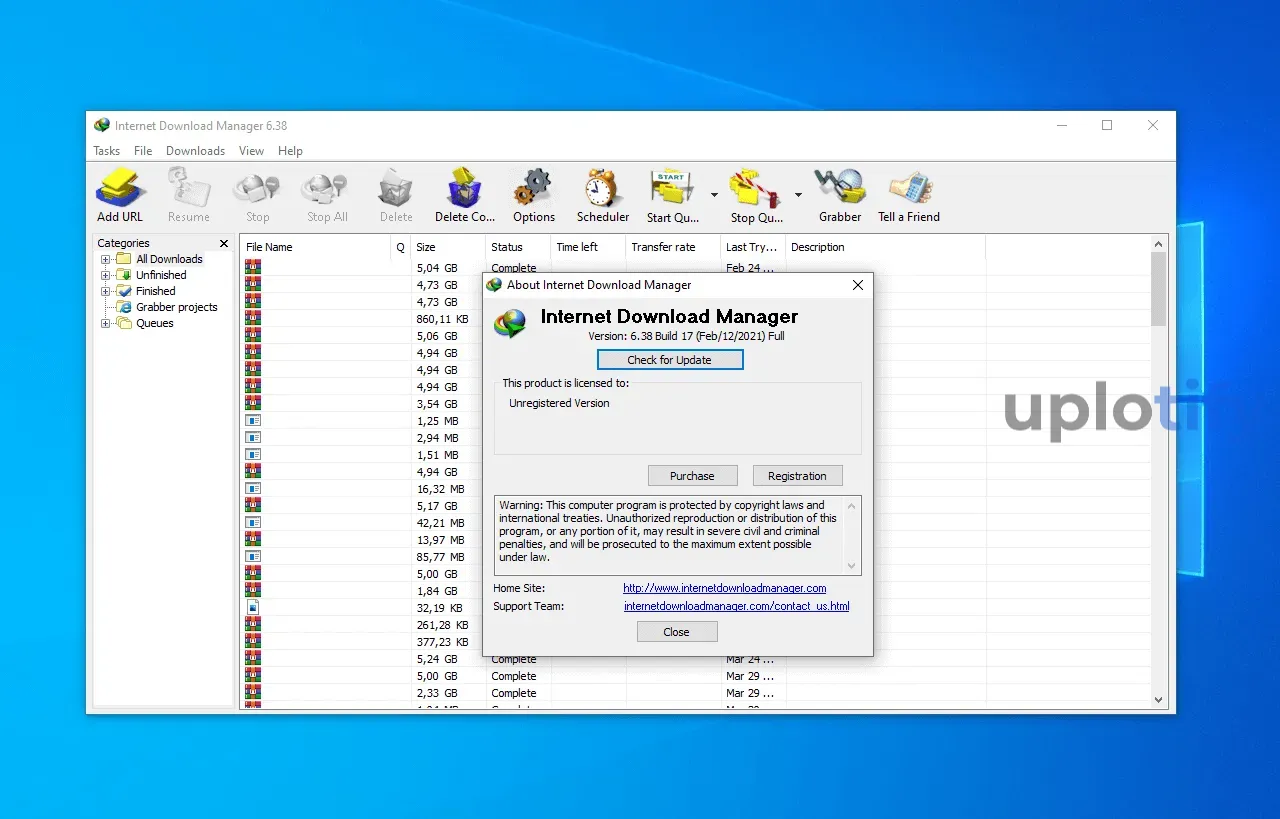Click the Delete toolbar icon
The width and height of the screenshot is (1280, 819).
pyautogui.click(x=396, y=189)
